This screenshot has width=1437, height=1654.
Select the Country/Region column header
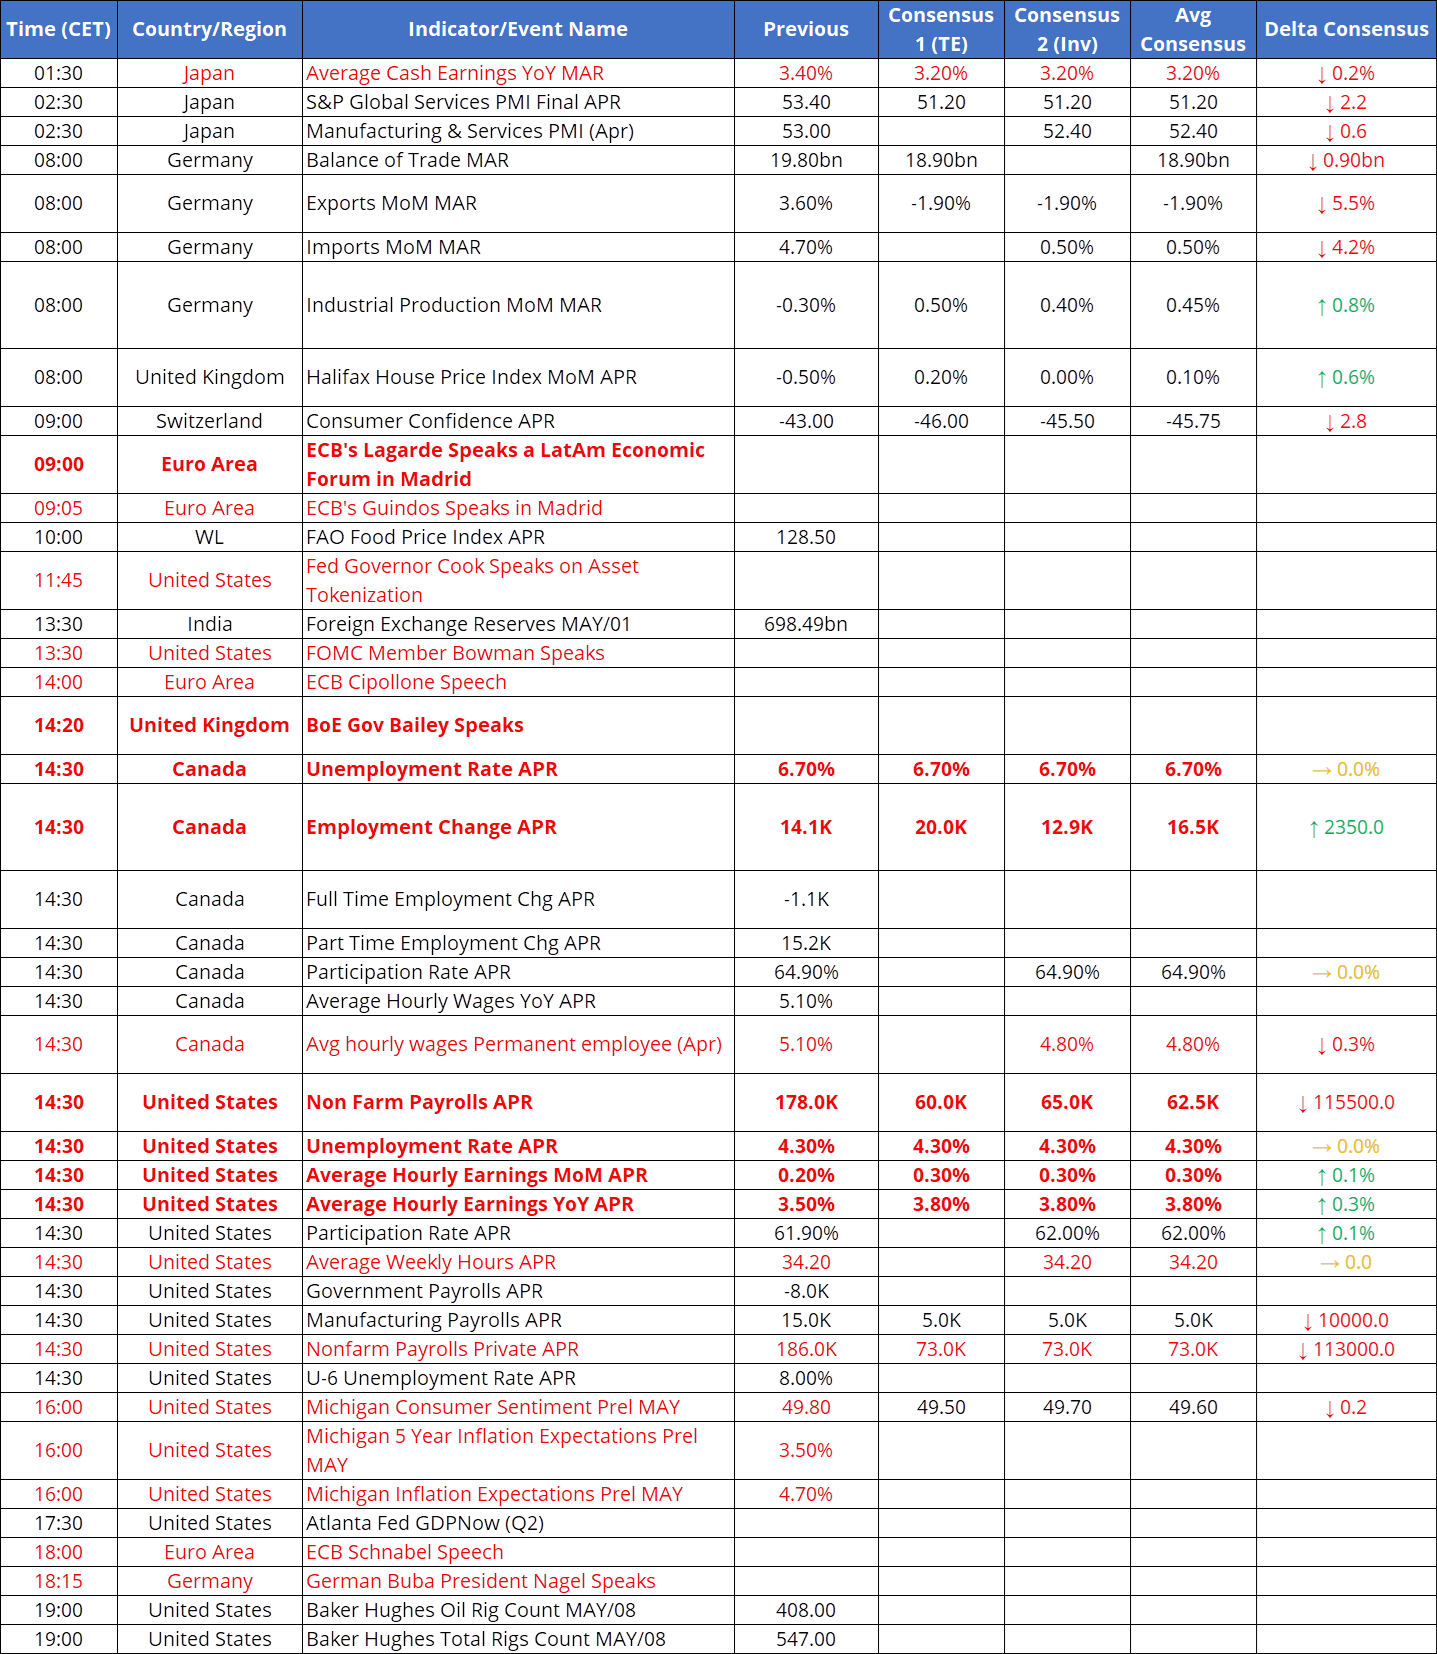point(210,29)
